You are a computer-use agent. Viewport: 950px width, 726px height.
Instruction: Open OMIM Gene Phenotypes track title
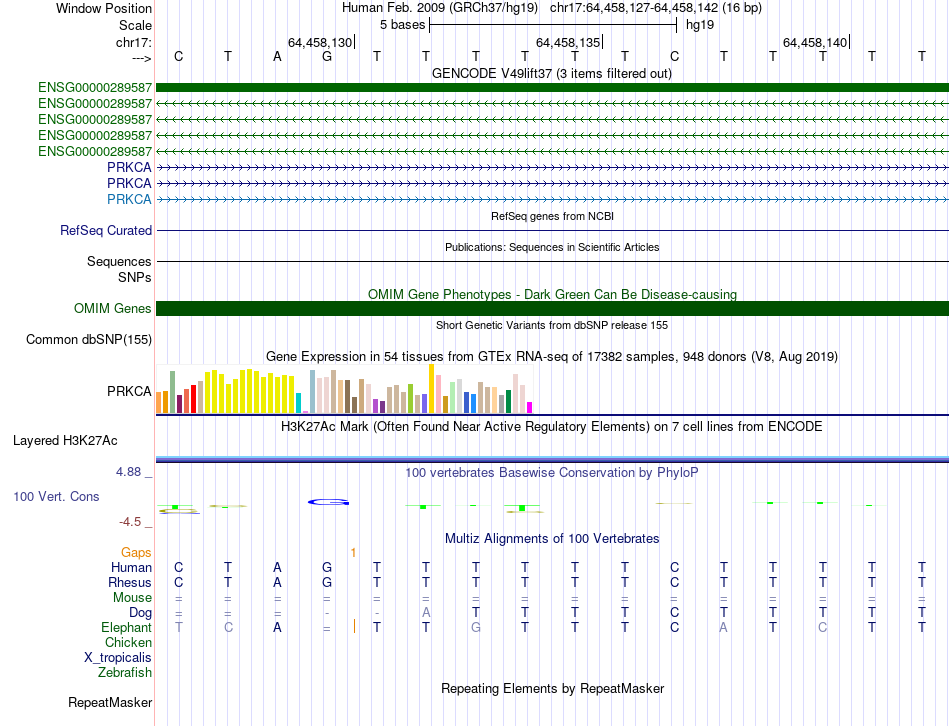point(552,295)
